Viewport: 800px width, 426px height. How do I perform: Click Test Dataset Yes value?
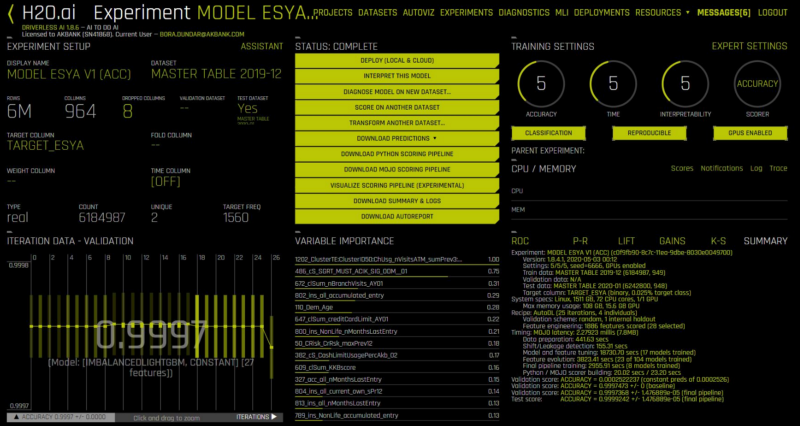247,108
